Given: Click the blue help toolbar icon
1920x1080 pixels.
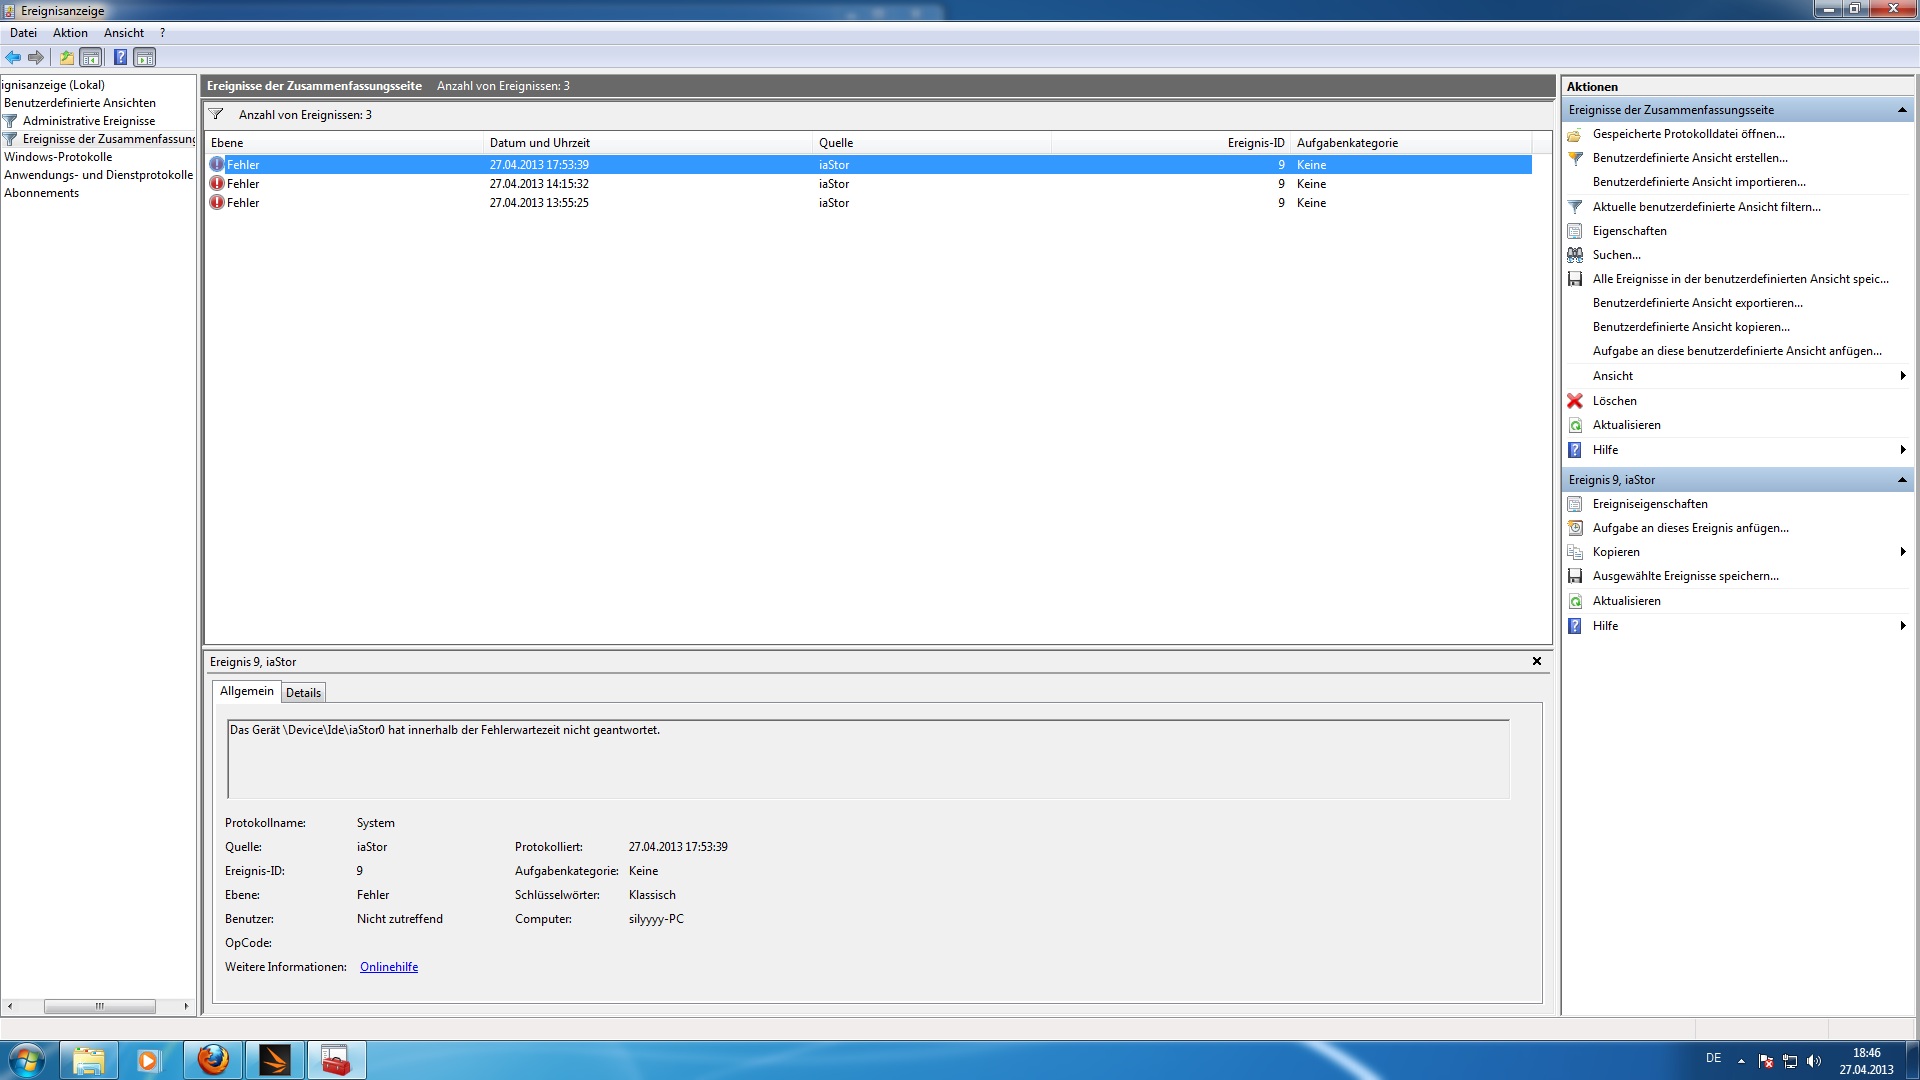Looking at the screenshot, I should coord(120,58).
